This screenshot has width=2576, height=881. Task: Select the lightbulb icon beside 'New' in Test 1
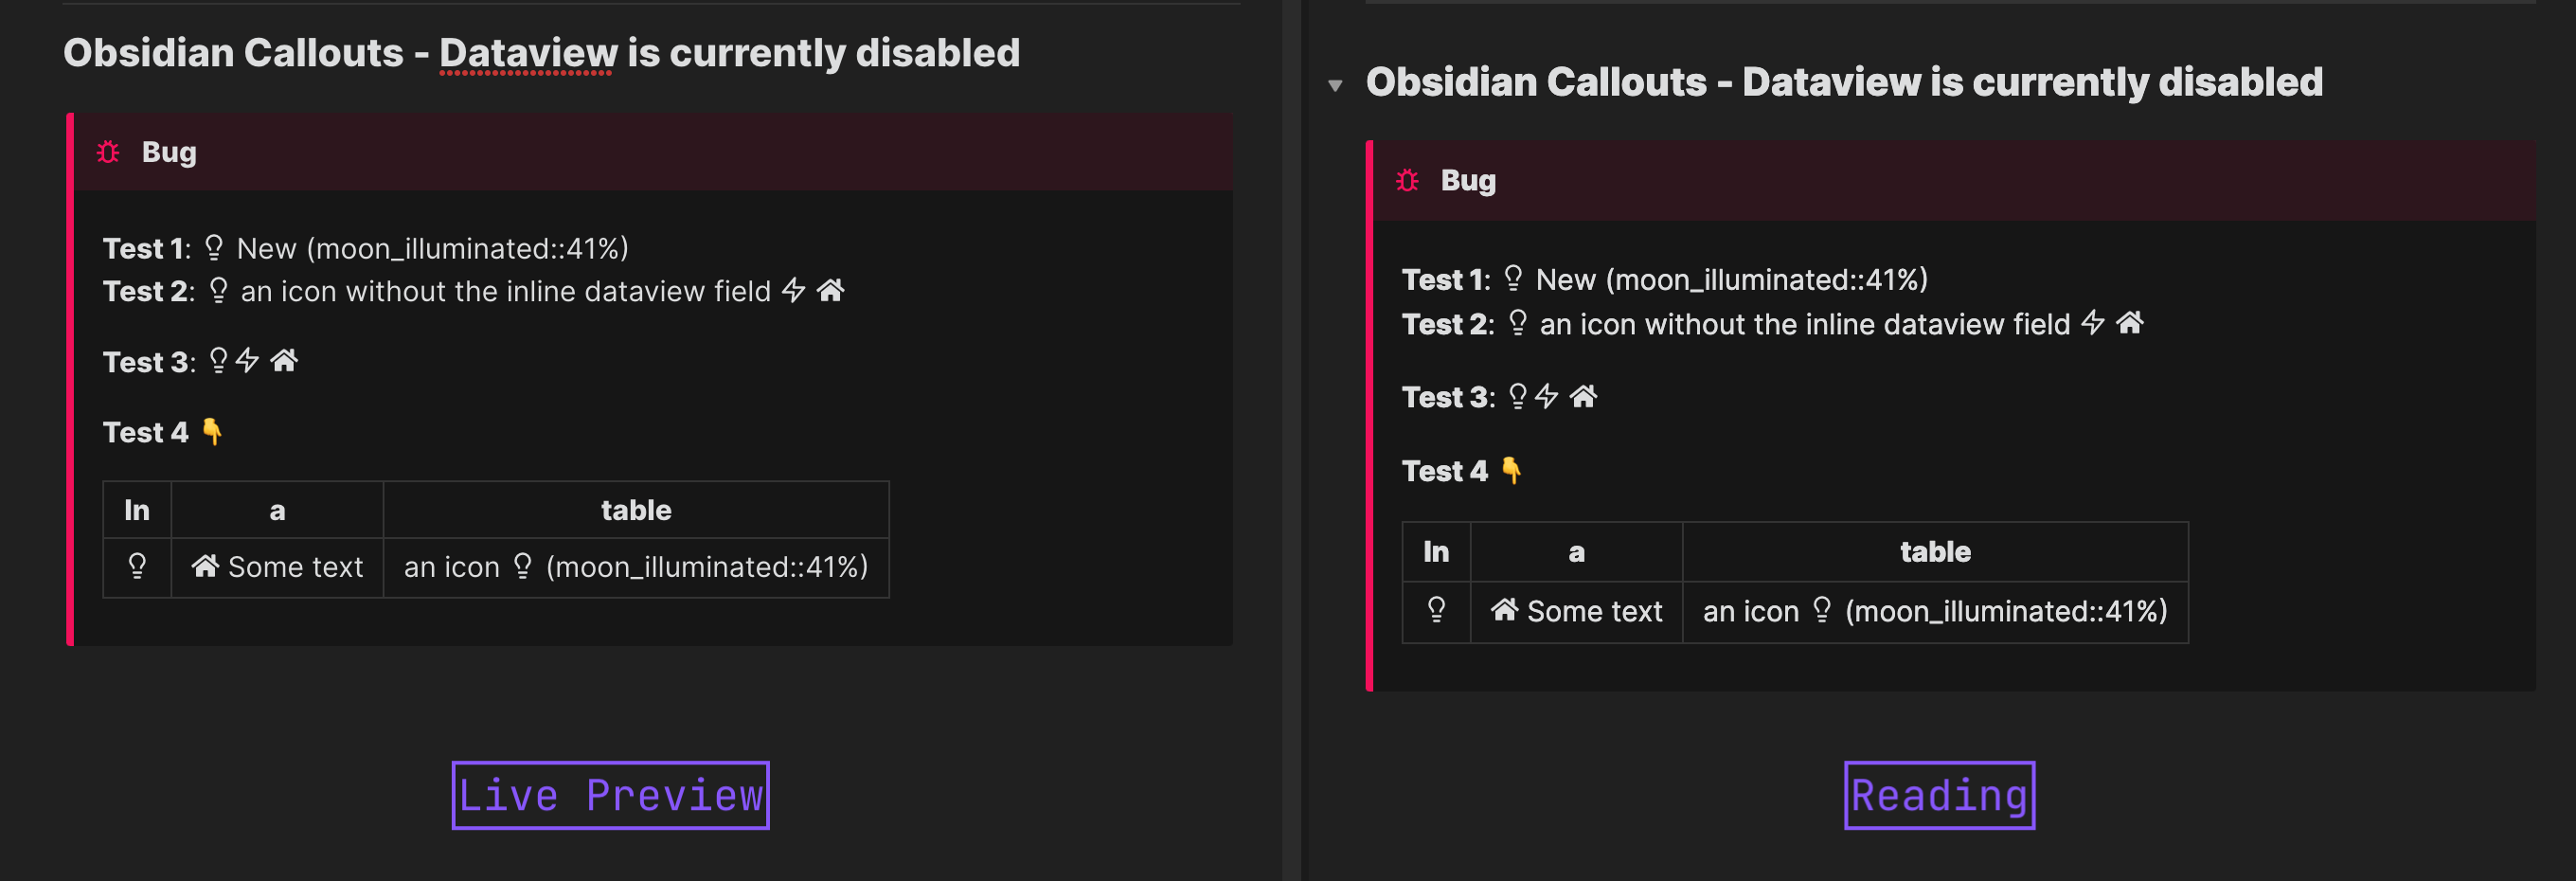point(215,246)
